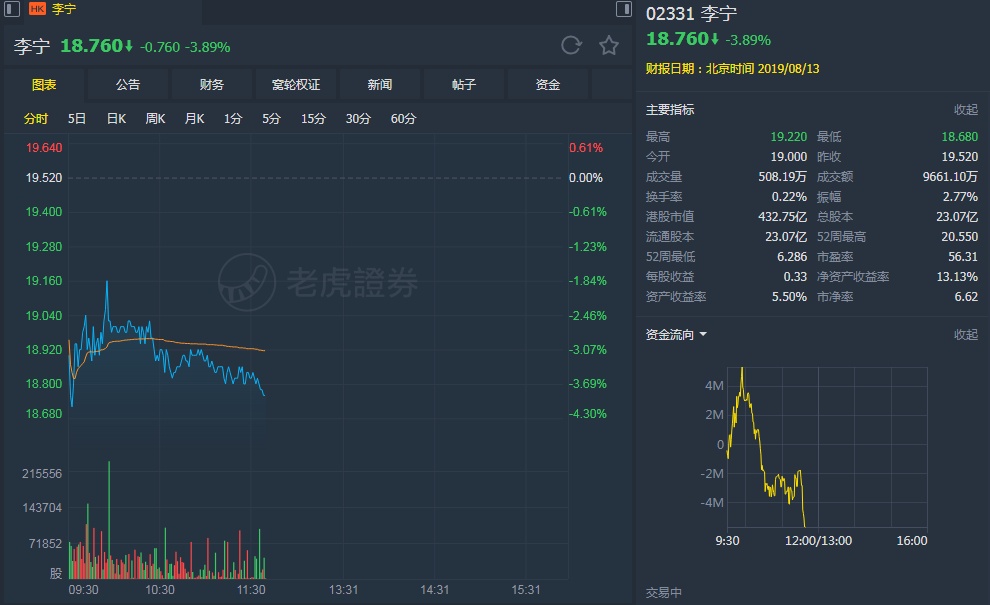This screenshot has height=605, width=990.
Task: Click the HK market badge on the 李宁 tab
Action: coord(37,9)
